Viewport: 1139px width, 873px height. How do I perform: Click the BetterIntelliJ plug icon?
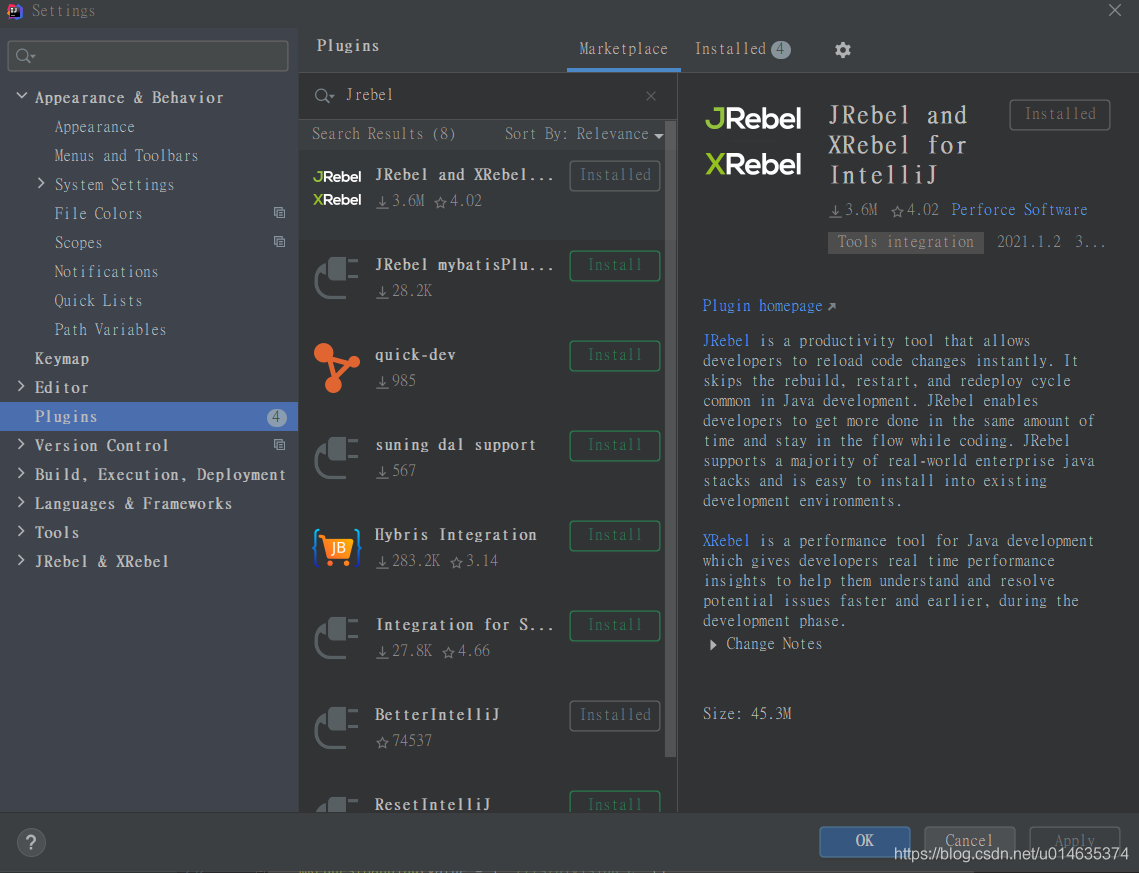coord(336,728)
